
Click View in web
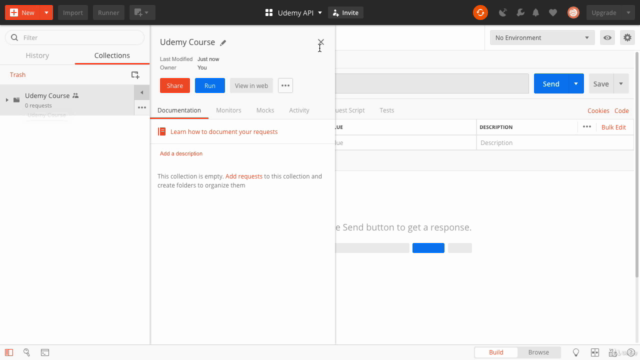pos(251,86)
